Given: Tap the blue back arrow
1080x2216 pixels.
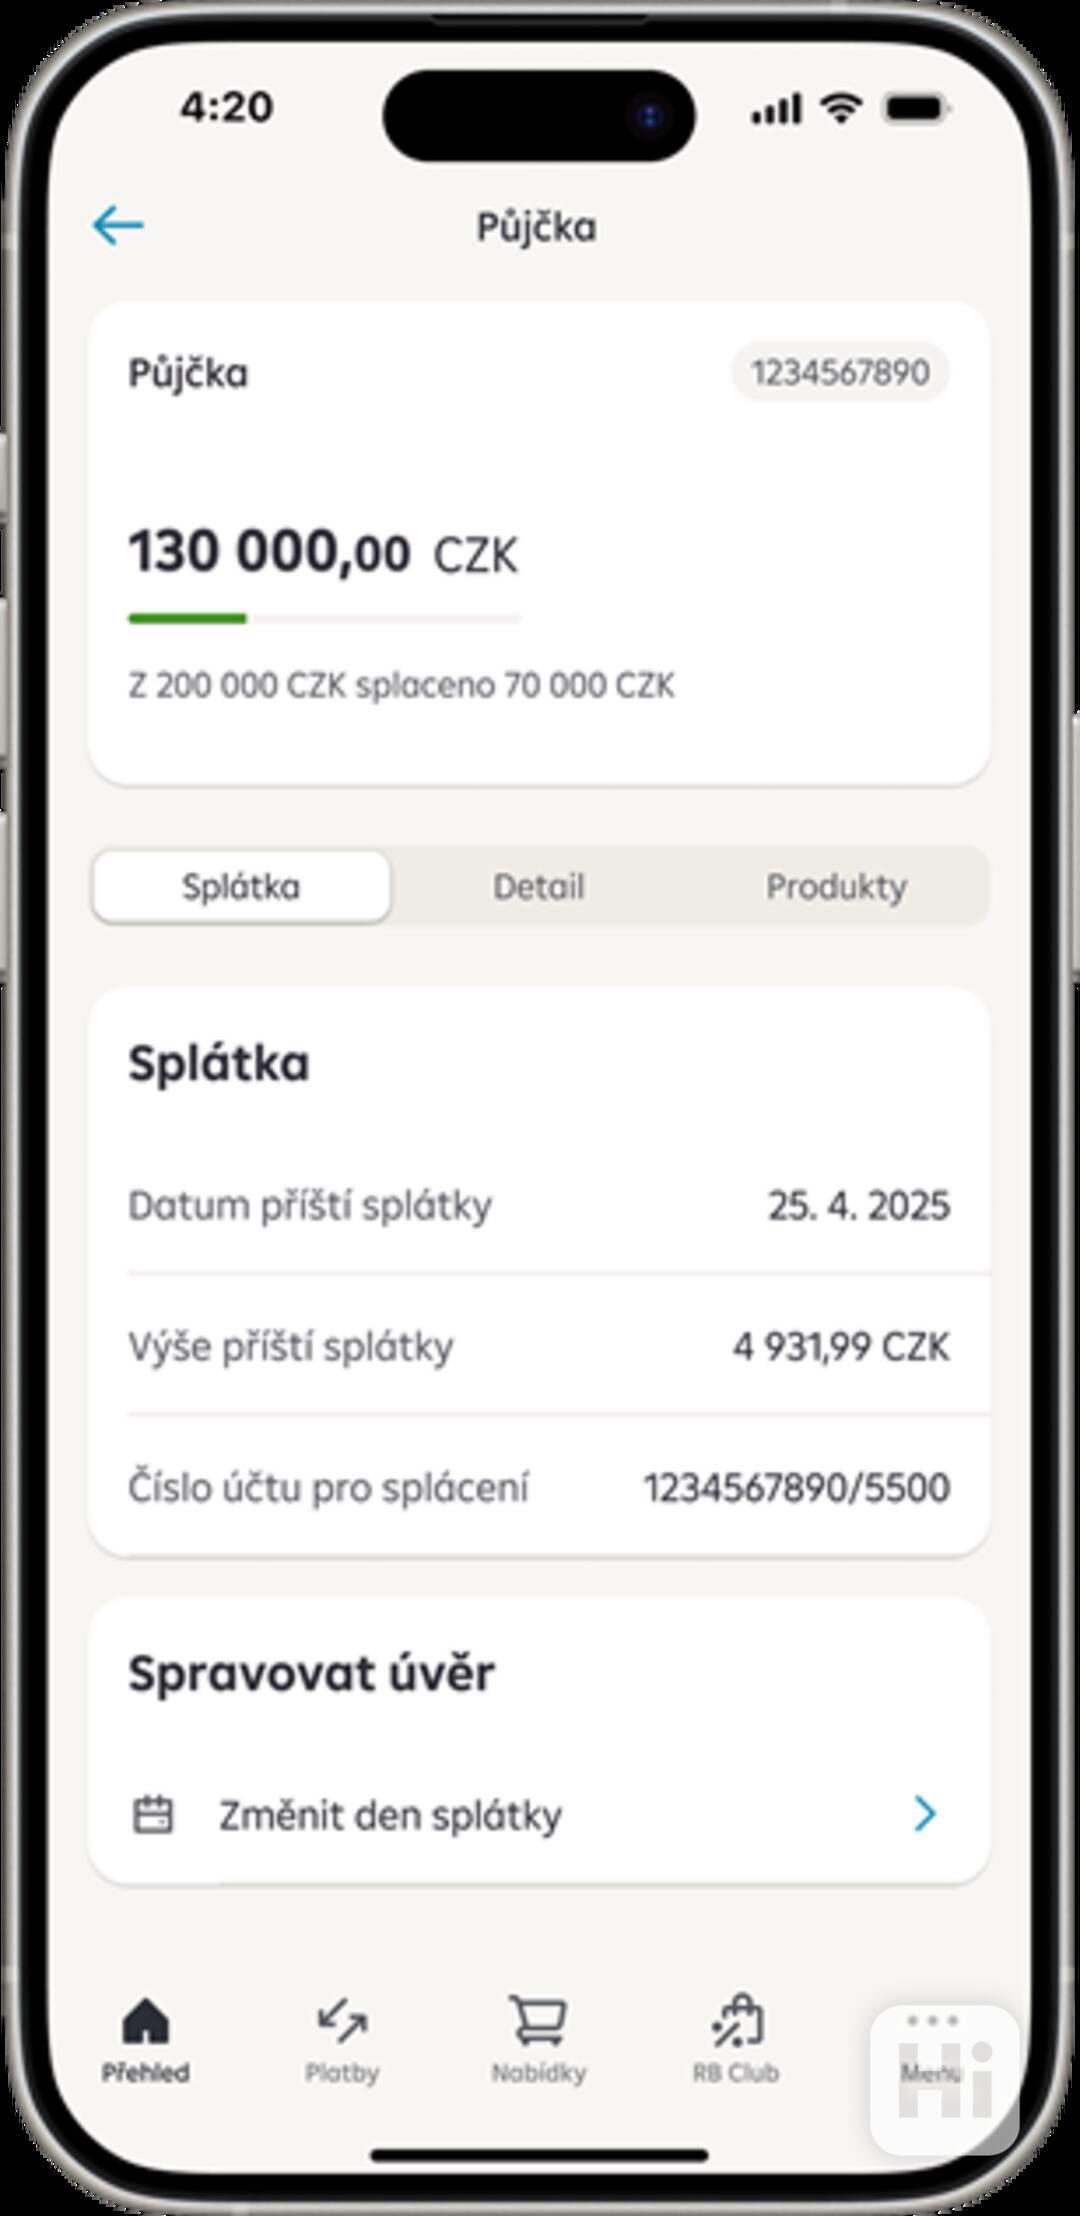Looking at the screenshot, I should (118, 225).
